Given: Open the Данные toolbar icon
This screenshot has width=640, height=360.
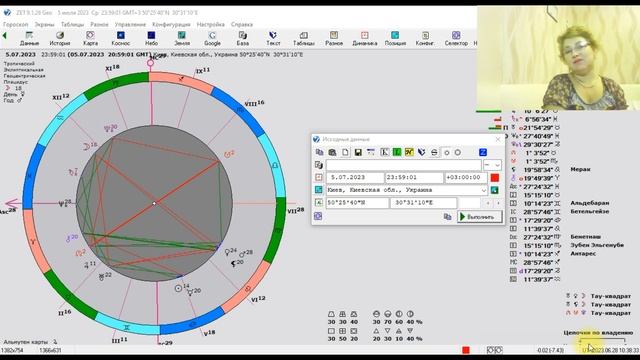Looking at the screenshot, I should (x=29, y=38).
